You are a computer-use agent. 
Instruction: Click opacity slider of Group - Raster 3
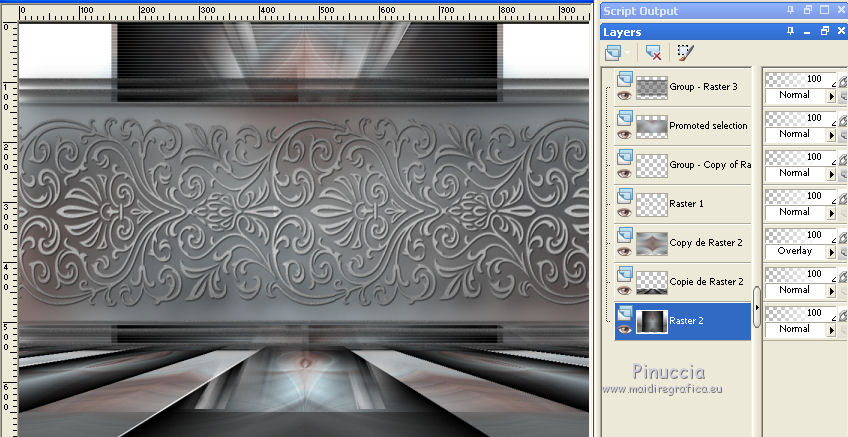click(801, 80)
